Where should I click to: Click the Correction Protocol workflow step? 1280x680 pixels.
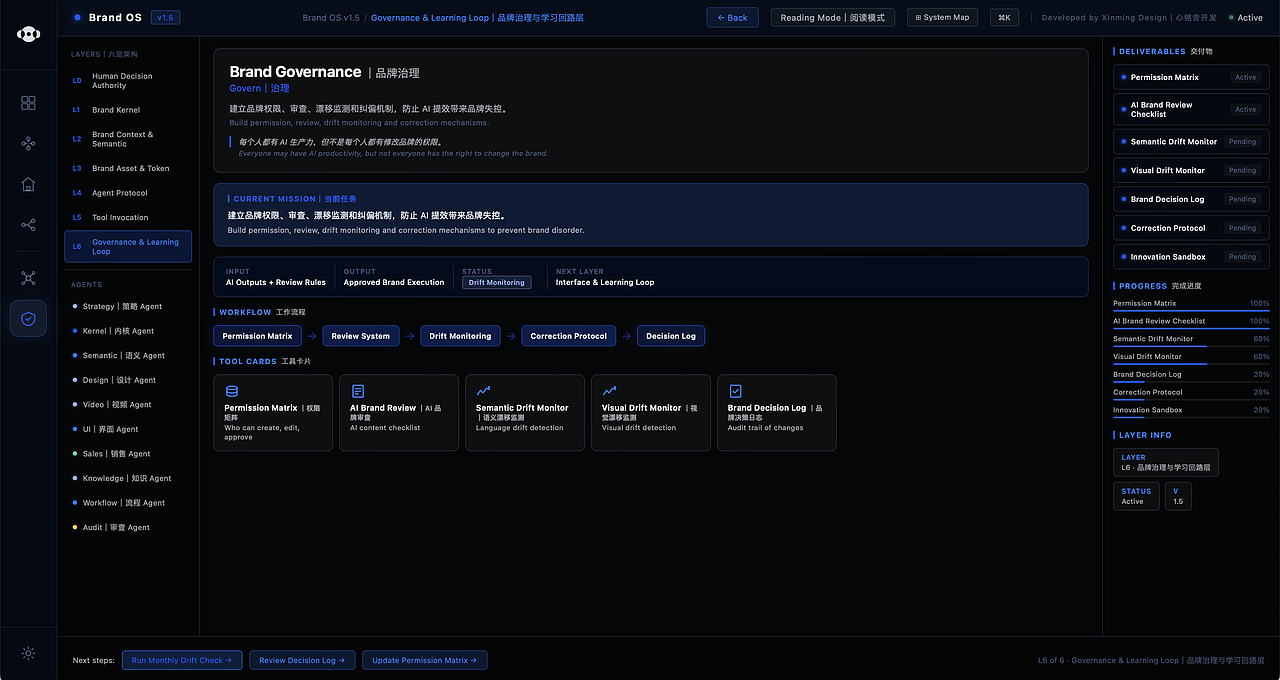[568, 336]
